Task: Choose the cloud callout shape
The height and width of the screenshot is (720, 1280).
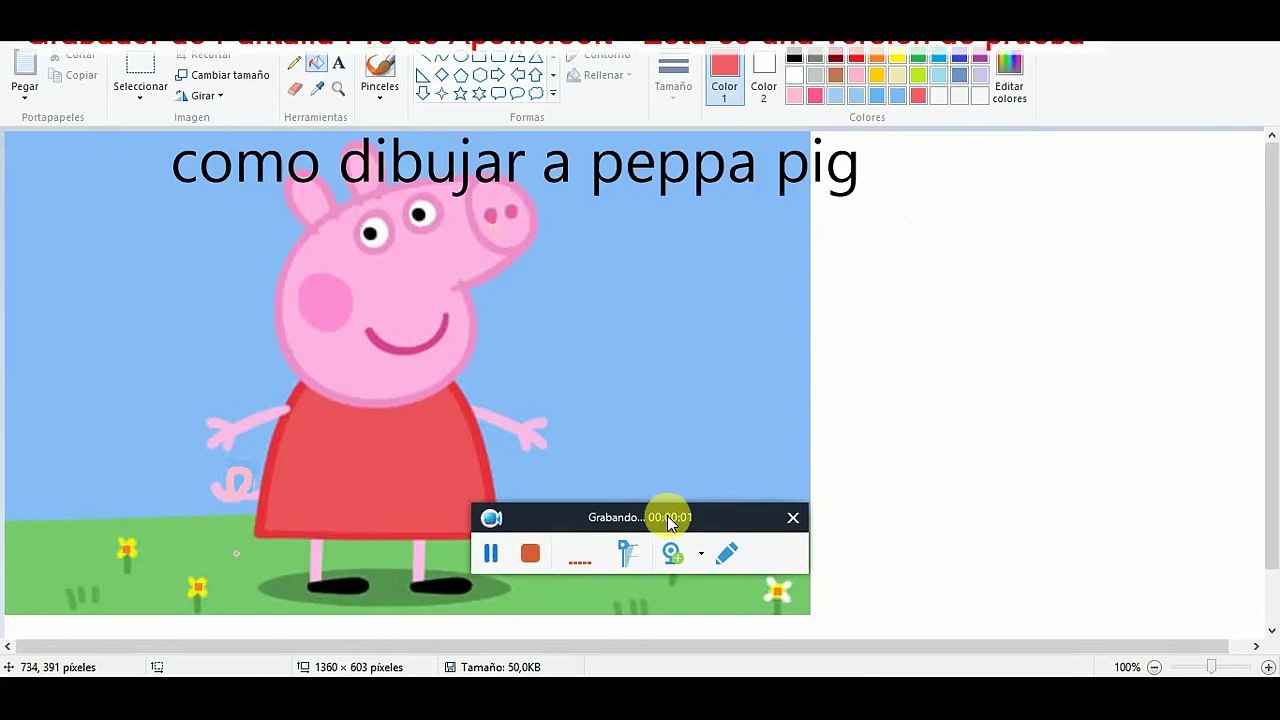Action: (x=536, y=93)
